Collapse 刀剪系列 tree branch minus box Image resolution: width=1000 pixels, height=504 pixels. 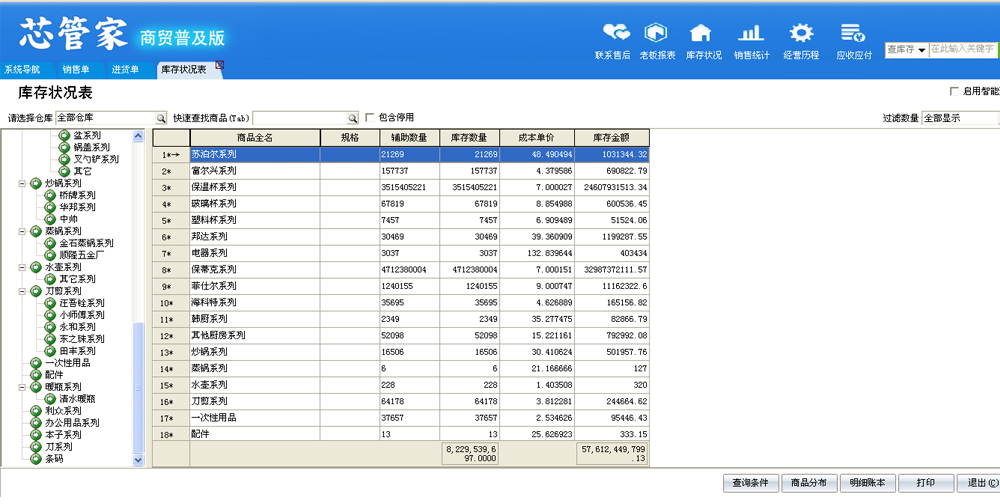click(22, 291)
